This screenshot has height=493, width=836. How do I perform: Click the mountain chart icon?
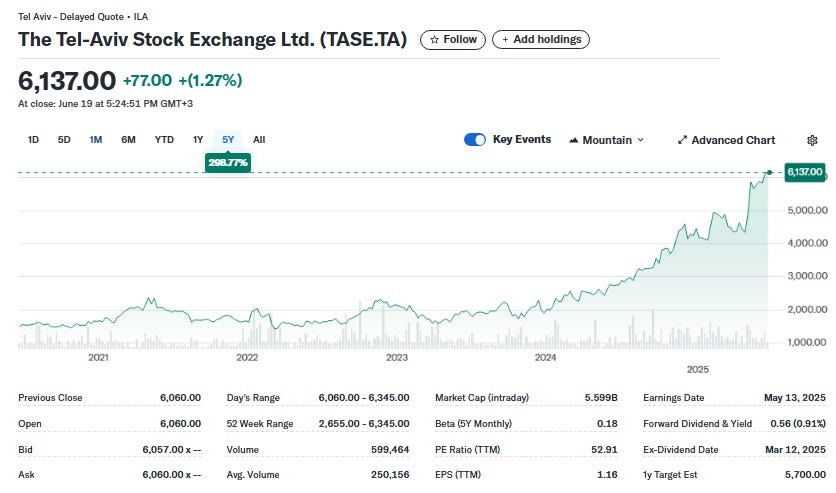(574, 140)
